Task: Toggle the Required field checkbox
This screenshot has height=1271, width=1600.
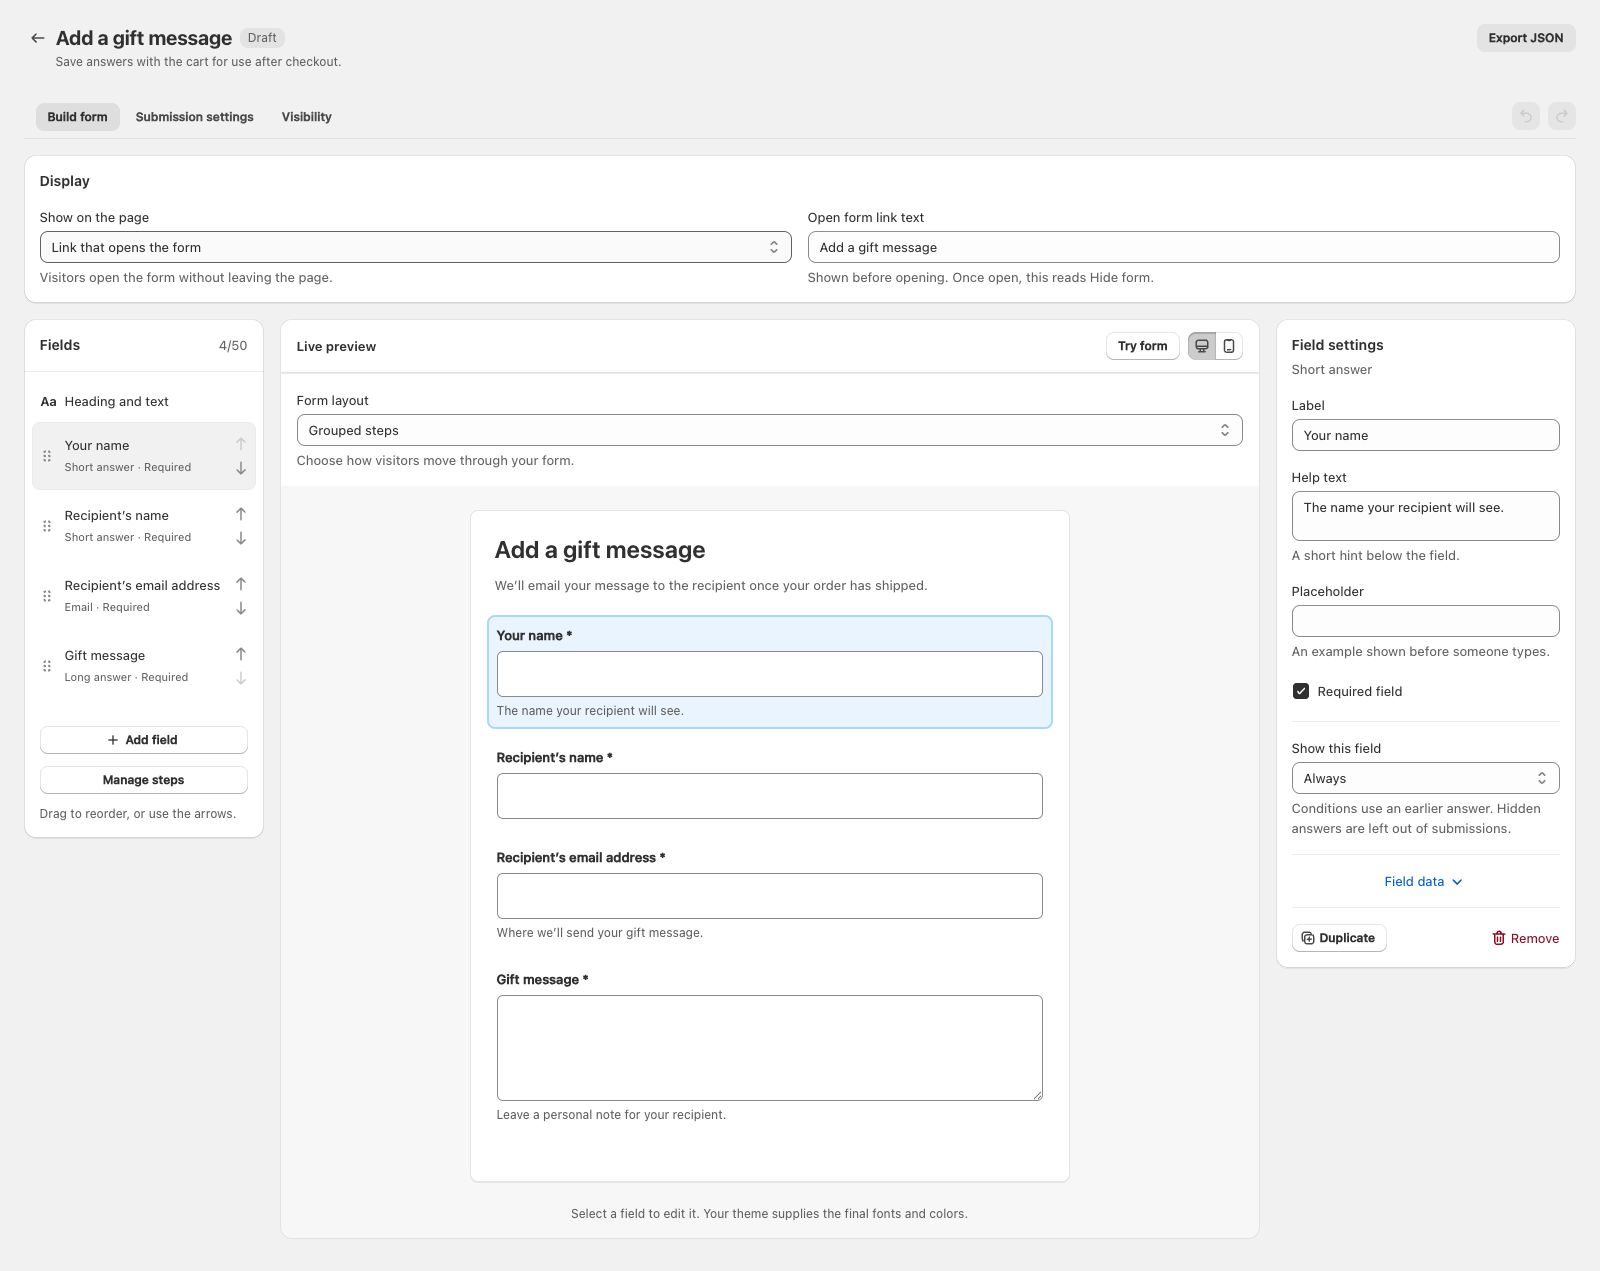Action: (1301, 691)
